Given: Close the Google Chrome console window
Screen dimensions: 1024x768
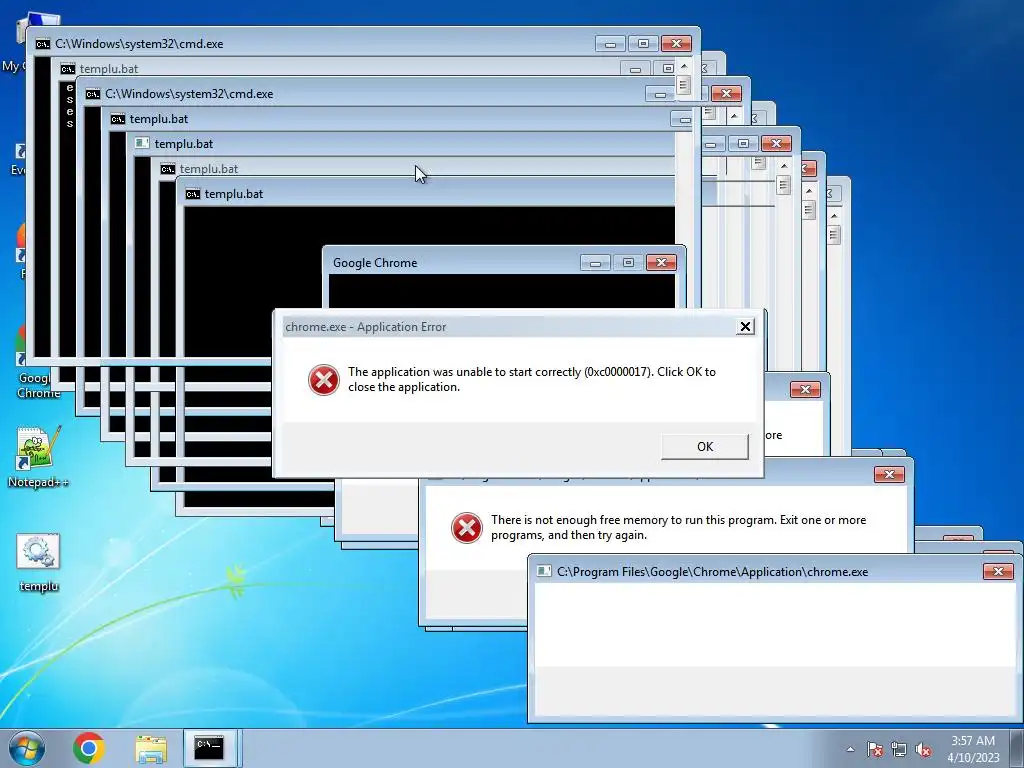Looking at the screenshot, I should click(x=661, y=263).
